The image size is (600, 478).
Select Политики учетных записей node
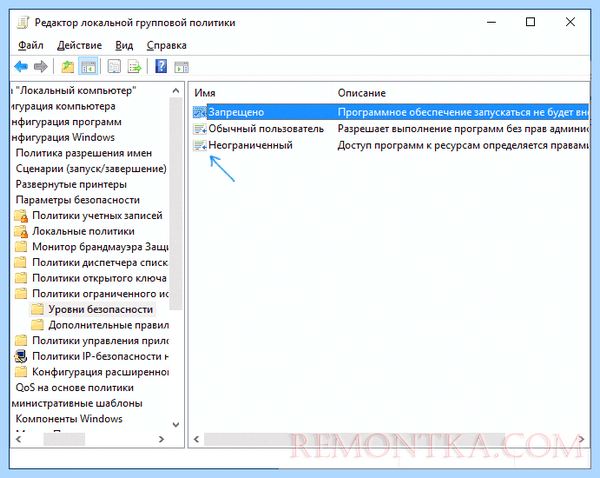point(97,216)
